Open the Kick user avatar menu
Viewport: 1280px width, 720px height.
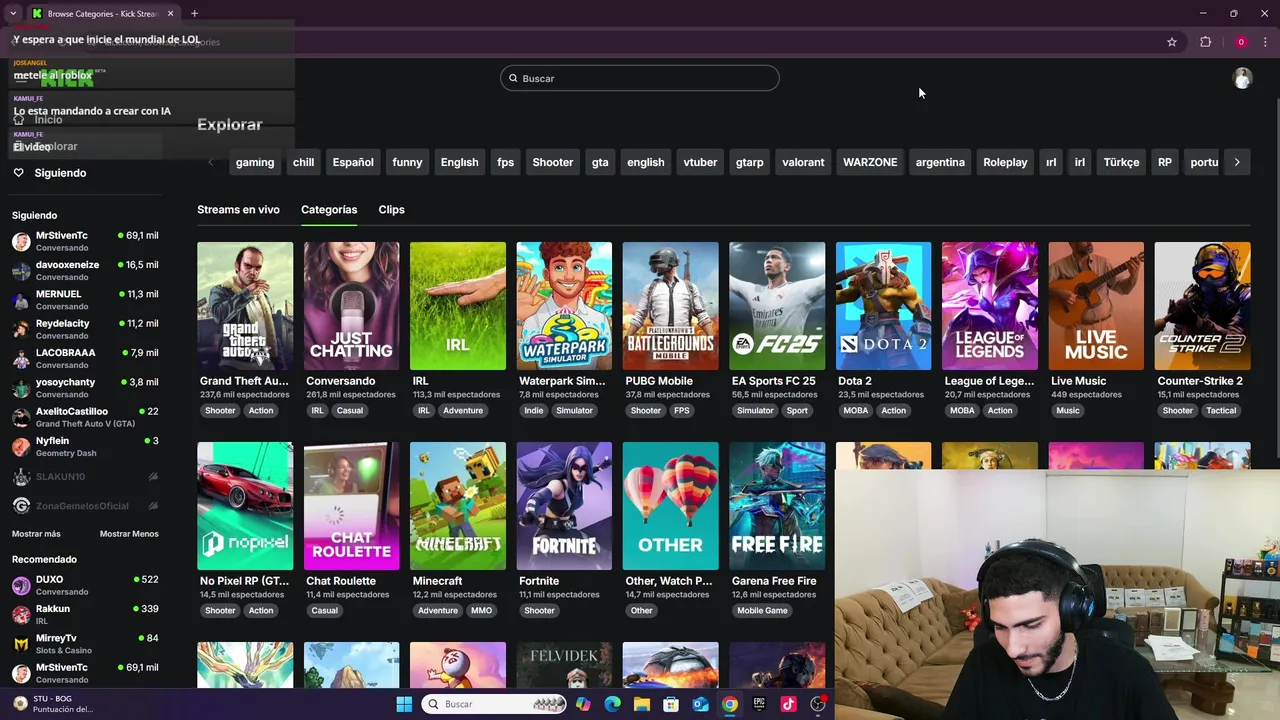point(1242,78)
